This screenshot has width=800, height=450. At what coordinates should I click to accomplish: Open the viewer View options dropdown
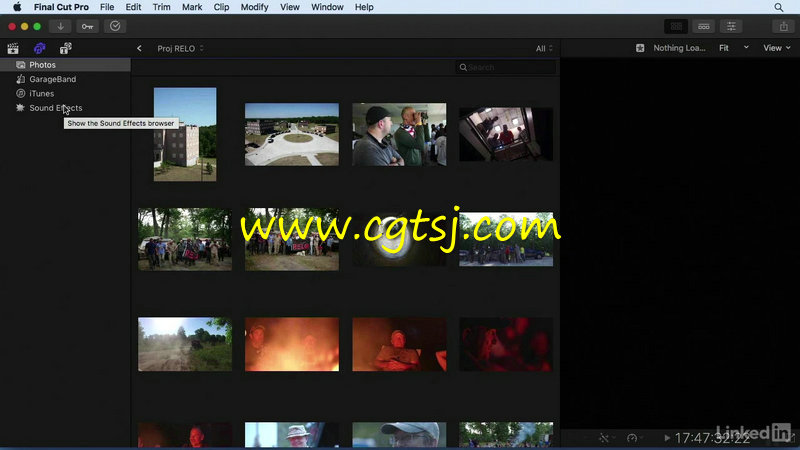[777, 48]
